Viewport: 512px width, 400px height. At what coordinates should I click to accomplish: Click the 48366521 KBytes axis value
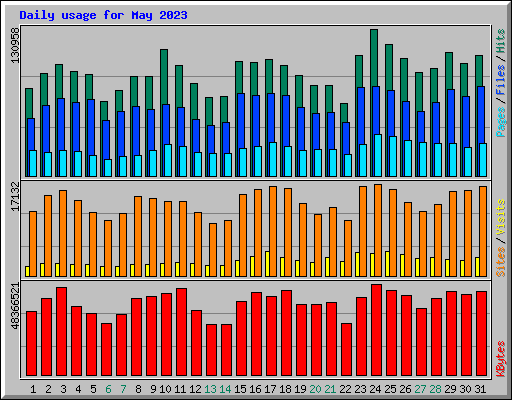[x=15, y=306]
